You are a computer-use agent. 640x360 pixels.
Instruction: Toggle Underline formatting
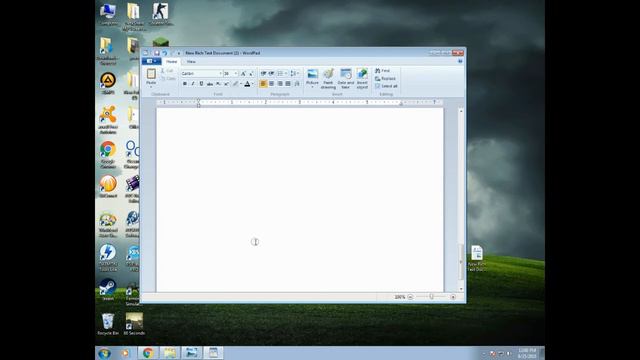[201, 84]
